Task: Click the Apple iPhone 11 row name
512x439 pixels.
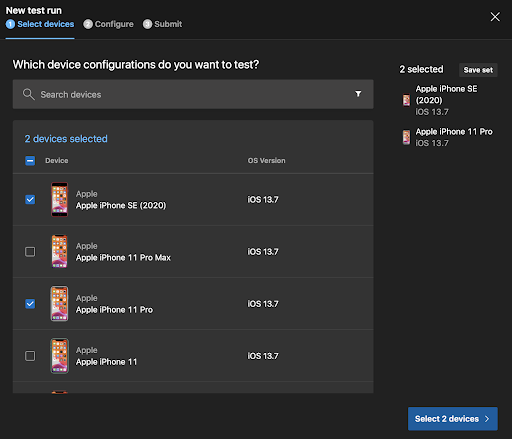Action: point(106,362)
